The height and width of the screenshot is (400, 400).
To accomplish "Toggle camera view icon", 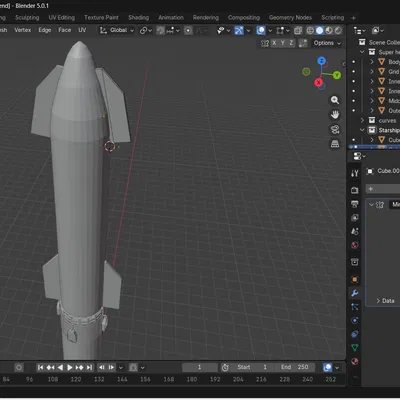I will (335, 129).
